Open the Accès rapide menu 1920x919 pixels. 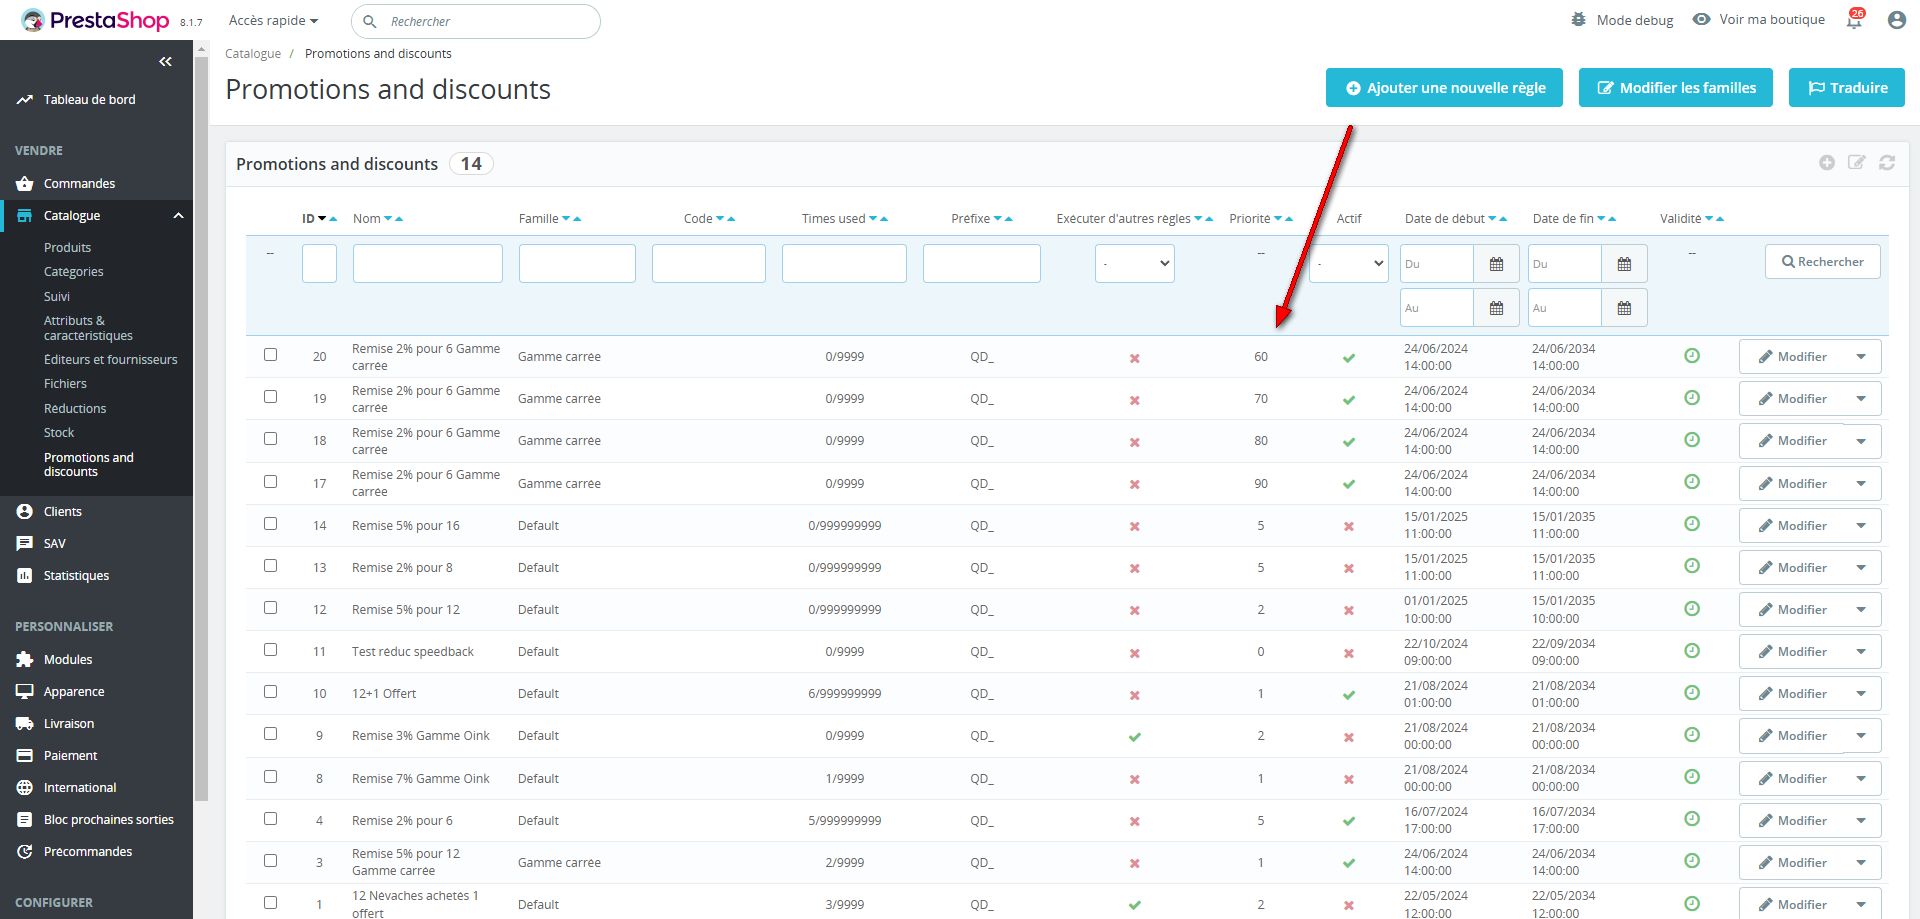pyautogui.click(x=273, y=21)
